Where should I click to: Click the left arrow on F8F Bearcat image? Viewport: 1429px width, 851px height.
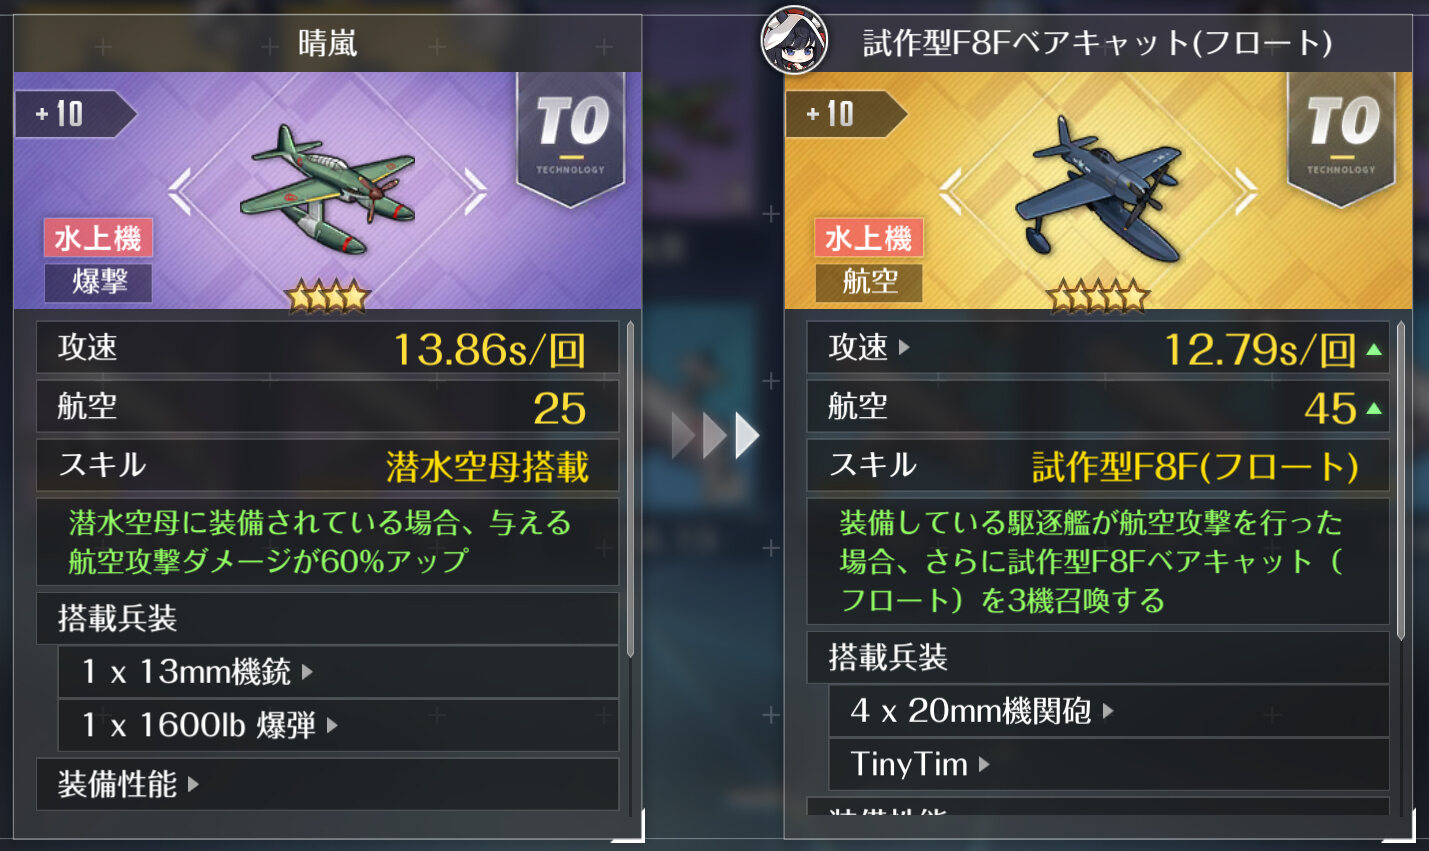[950, 191]
